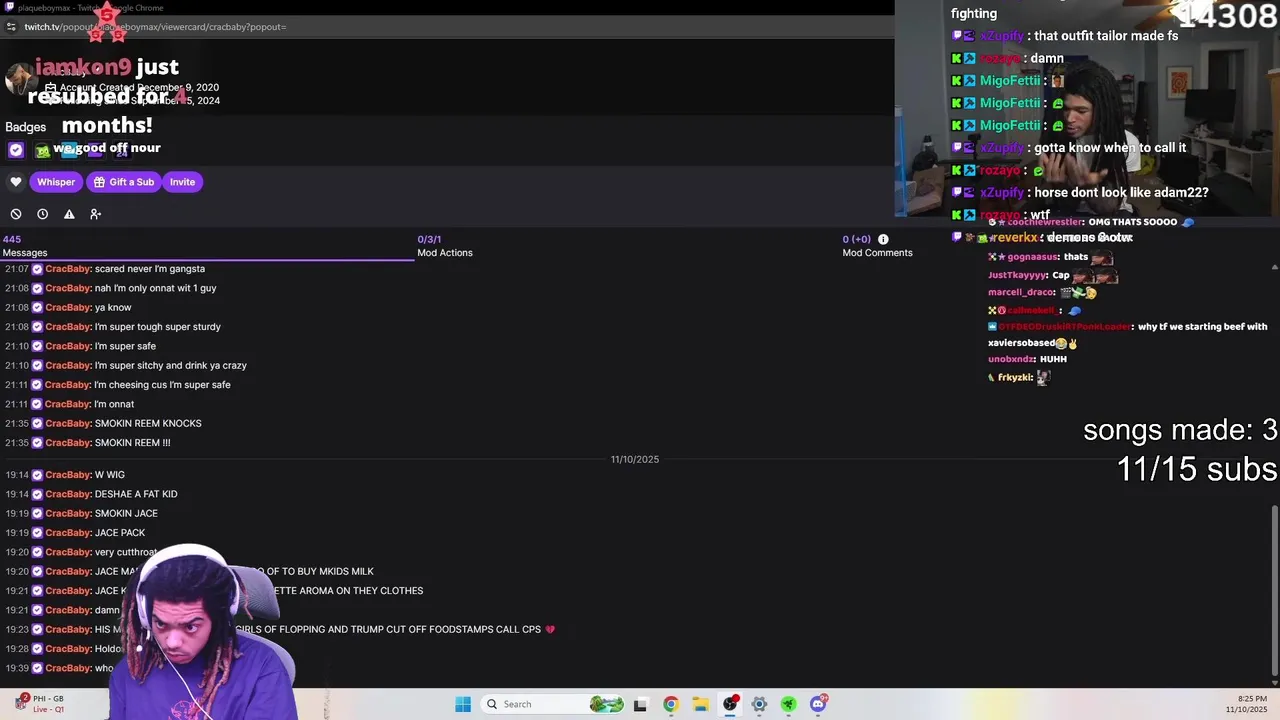Image resolution: width=1280 pixels, height=720 pixels.
Task: Click "that outfit tailor made fs" chat line
Action: tap(1106, 36)
